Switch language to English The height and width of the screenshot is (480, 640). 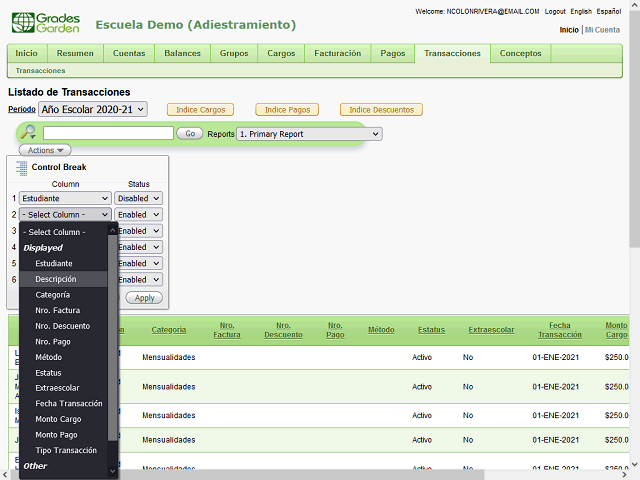click(581, 11)
